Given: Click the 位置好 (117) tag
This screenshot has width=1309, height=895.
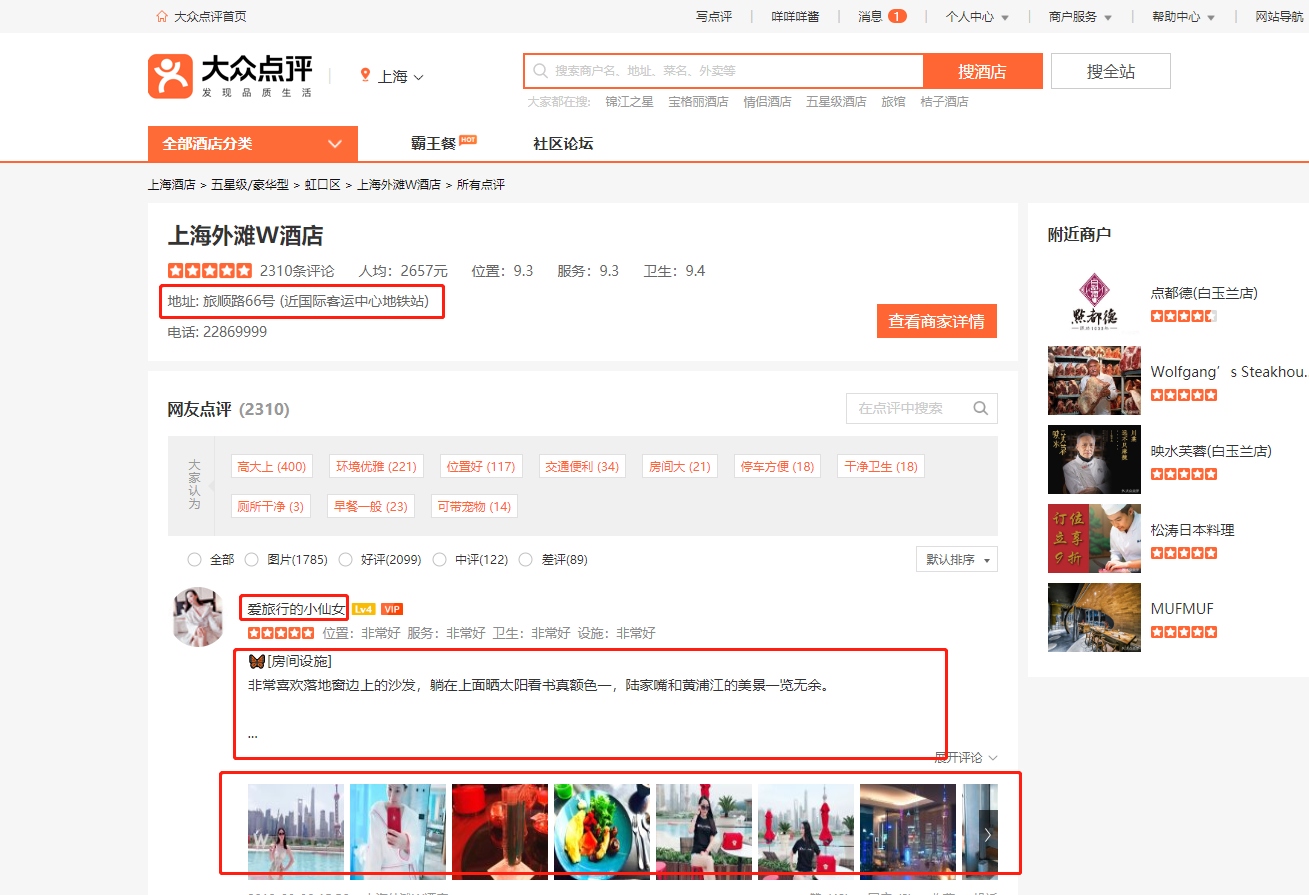Looking at the screenshot, I should point(481,466).
